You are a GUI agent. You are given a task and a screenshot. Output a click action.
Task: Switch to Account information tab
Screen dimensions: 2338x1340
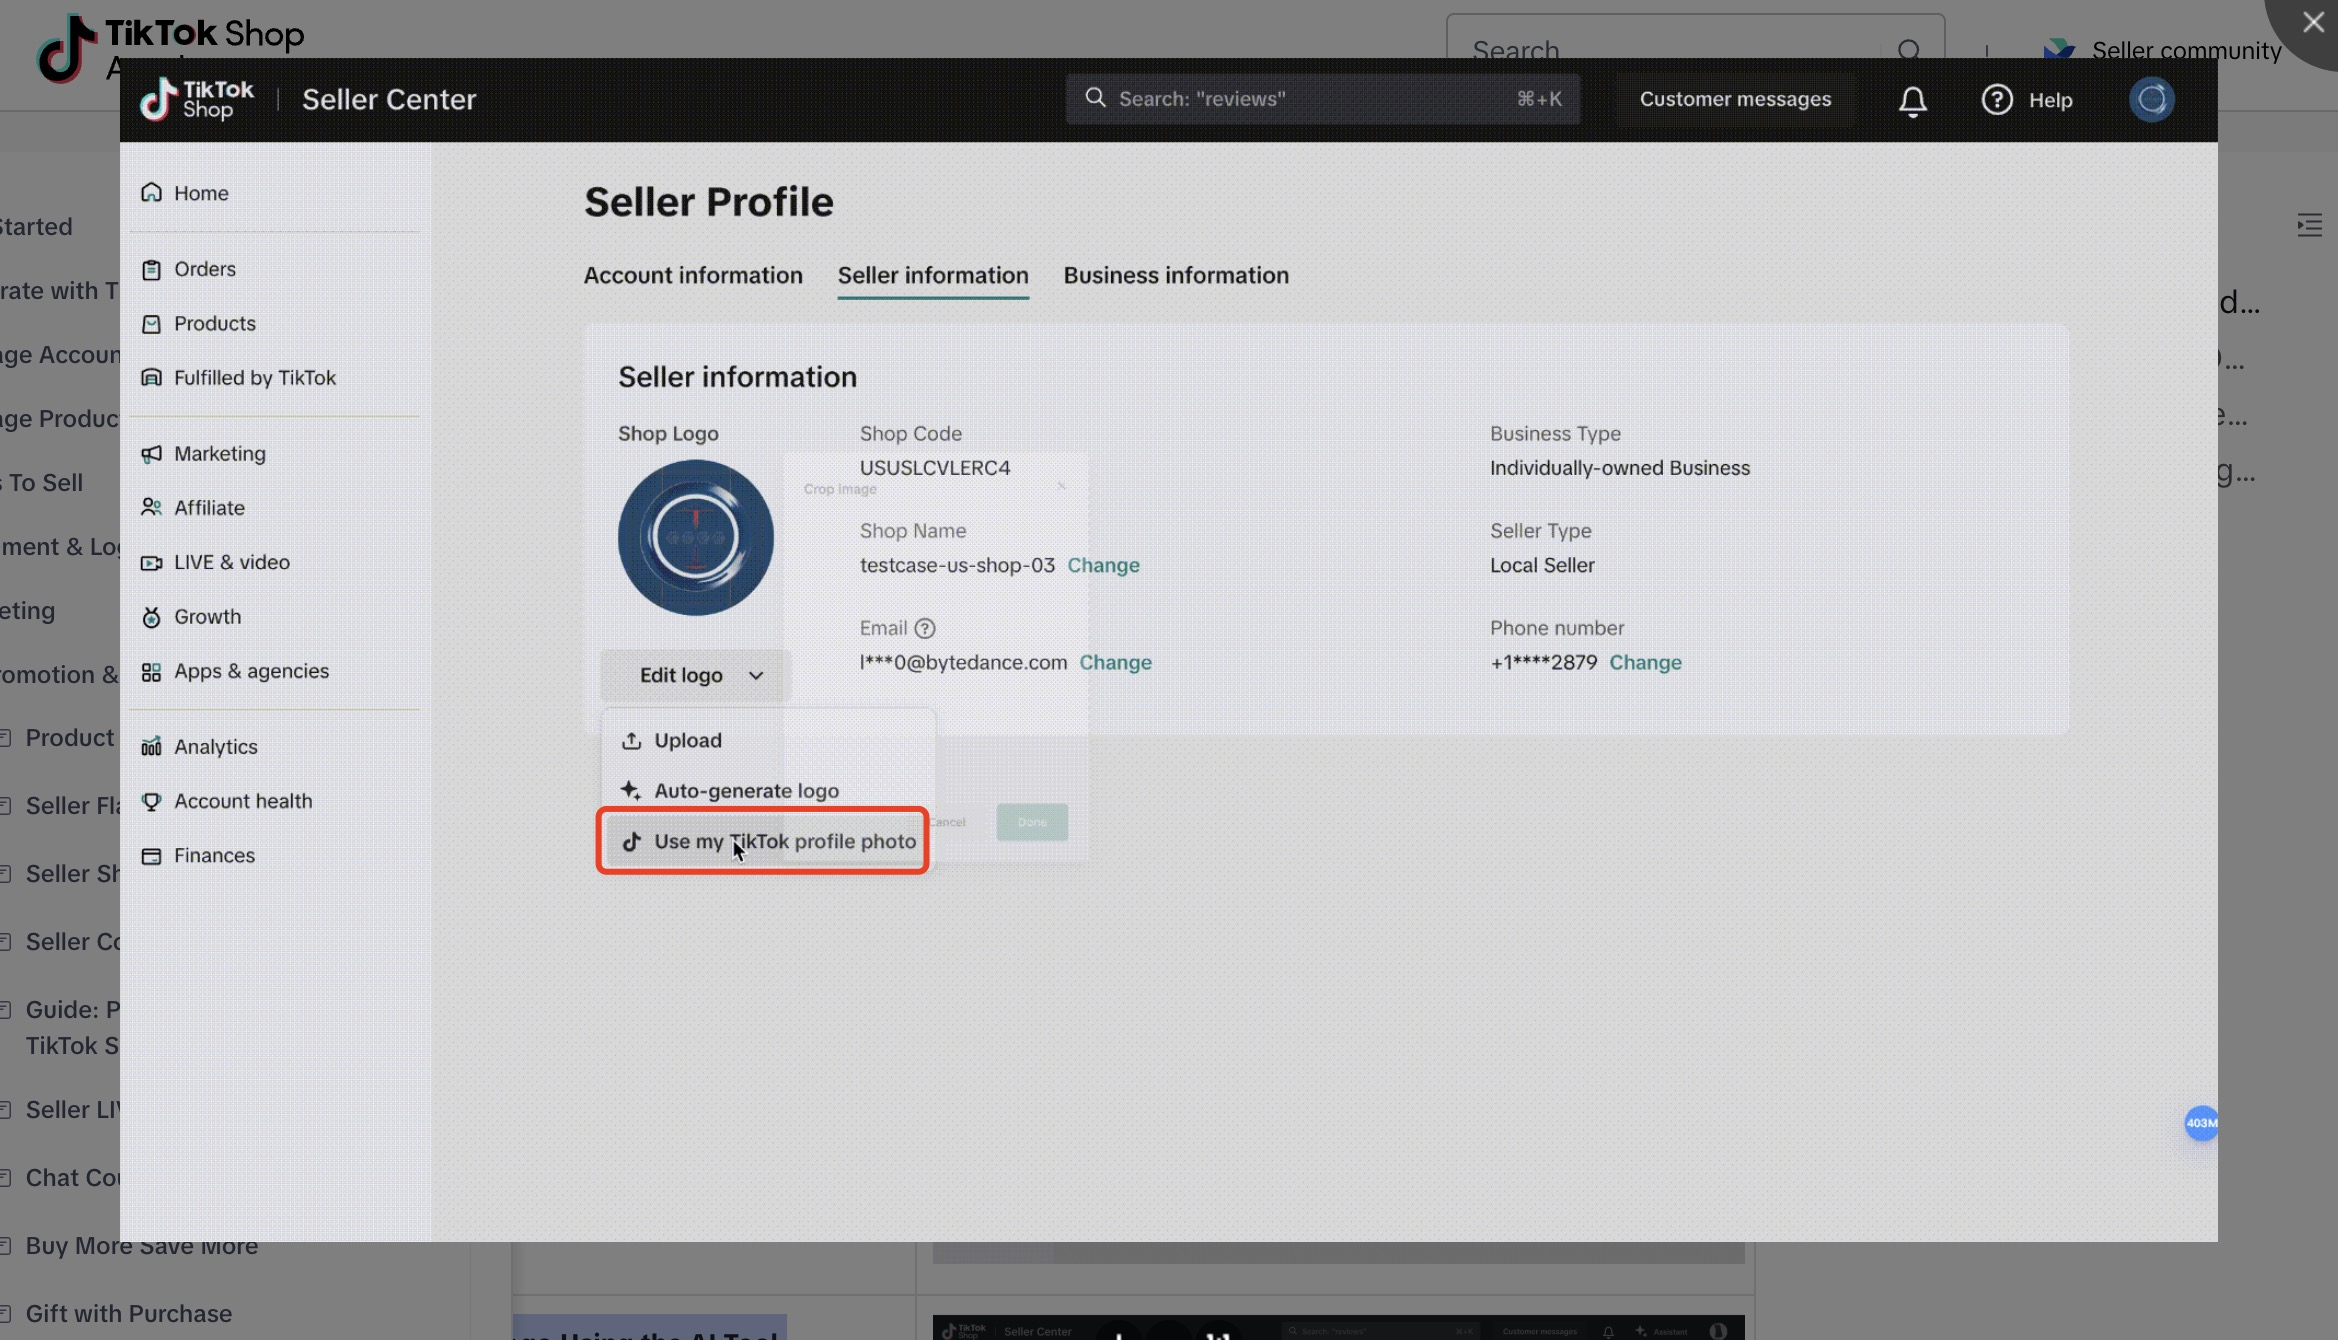coord(693,275)
